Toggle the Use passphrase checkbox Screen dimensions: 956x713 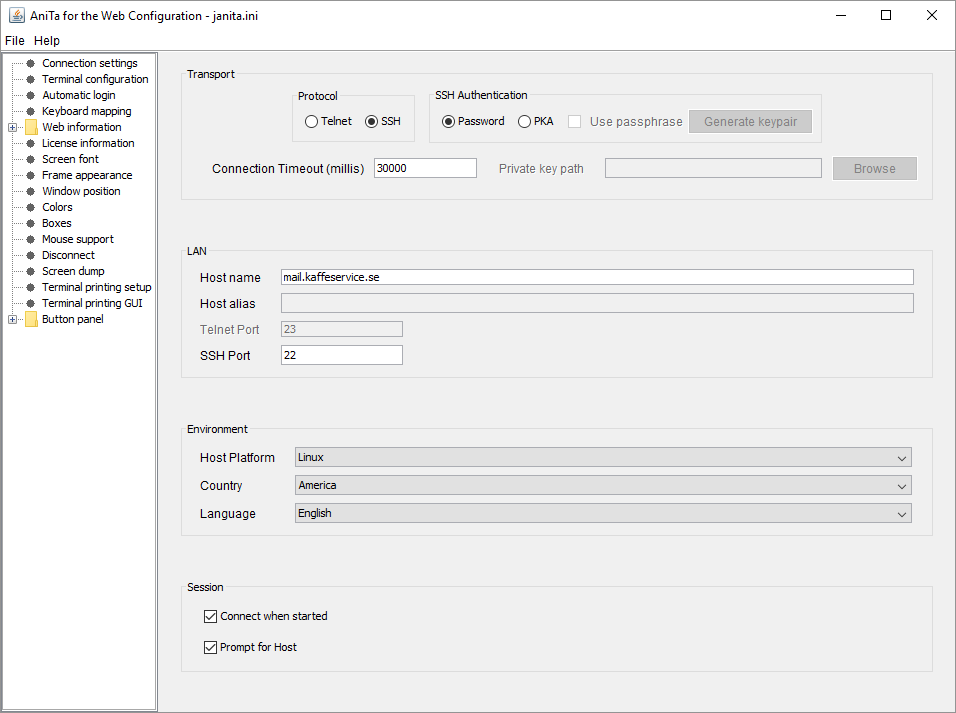574,121
